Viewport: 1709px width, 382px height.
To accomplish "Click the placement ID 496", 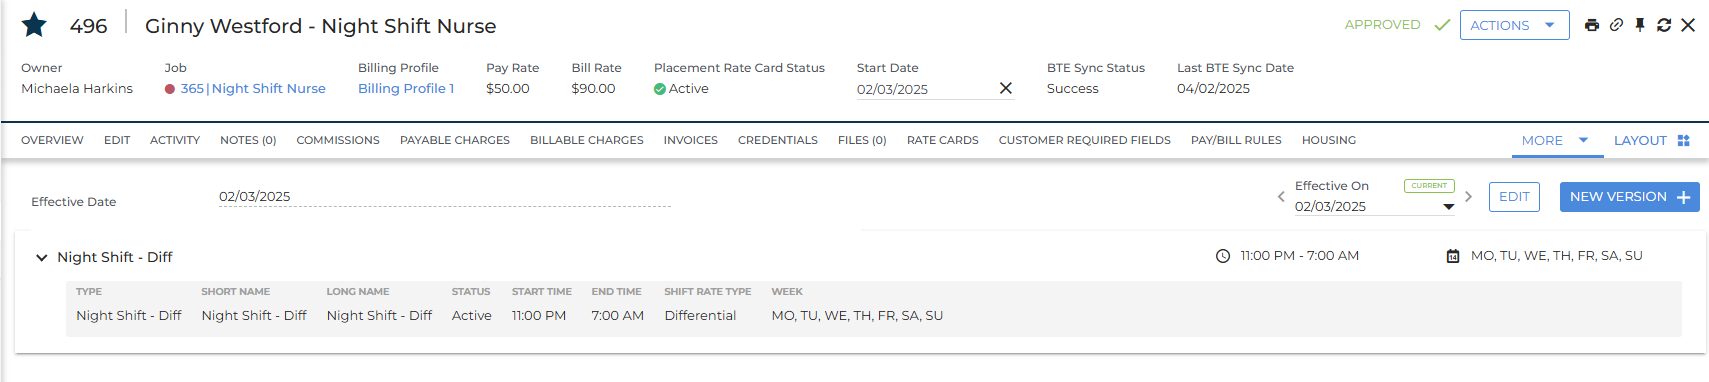I will [88, 26].
